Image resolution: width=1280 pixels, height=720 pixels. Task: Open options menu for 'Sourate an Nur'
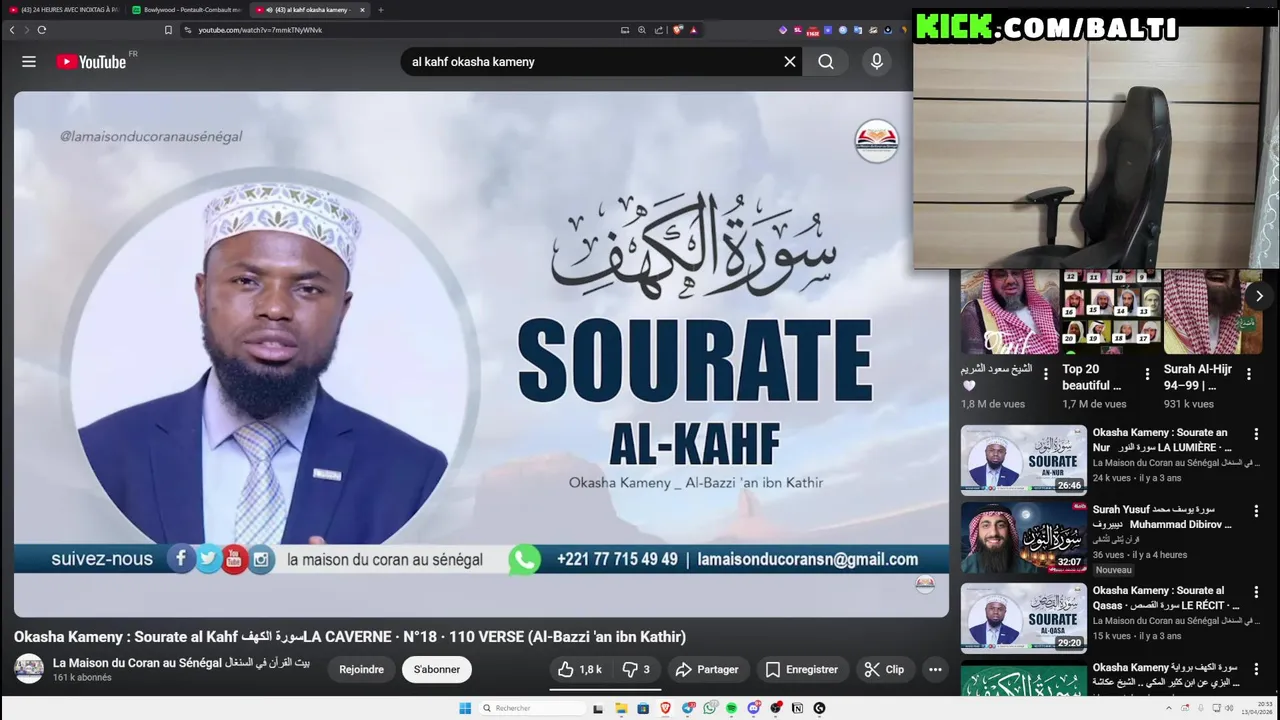click(x=1256, y=435)
